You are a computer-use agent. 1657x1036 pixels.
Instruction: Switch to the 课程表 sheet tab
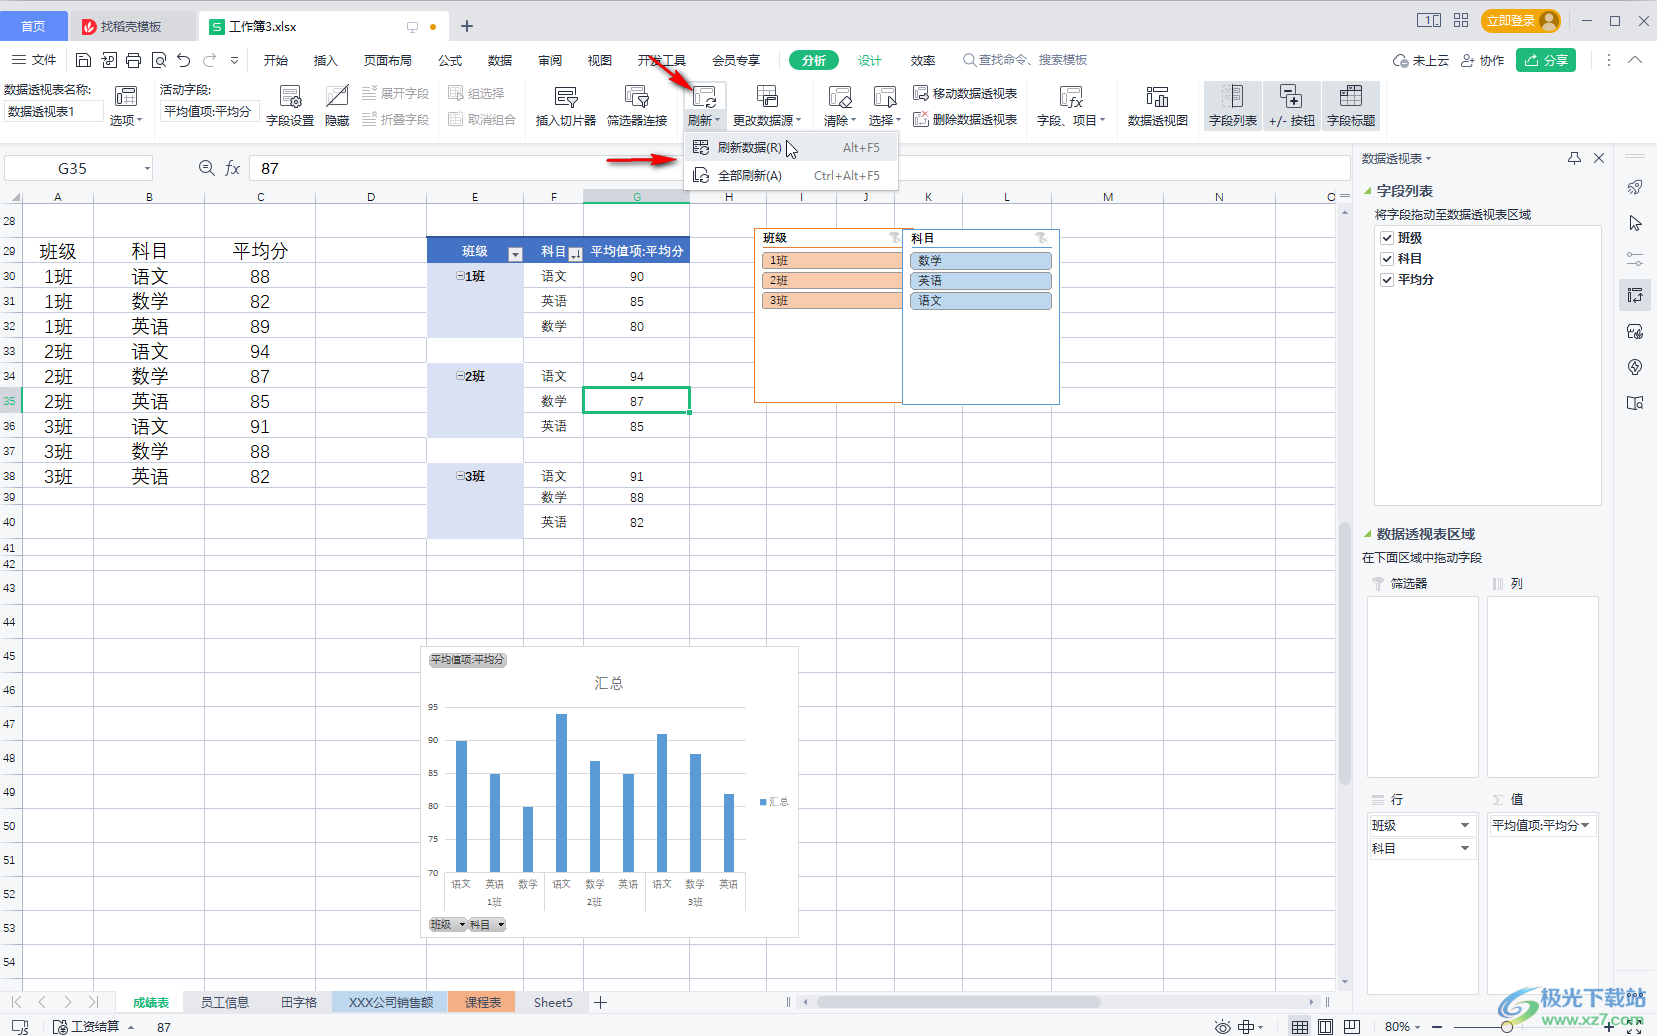[x=482, y=1002]
